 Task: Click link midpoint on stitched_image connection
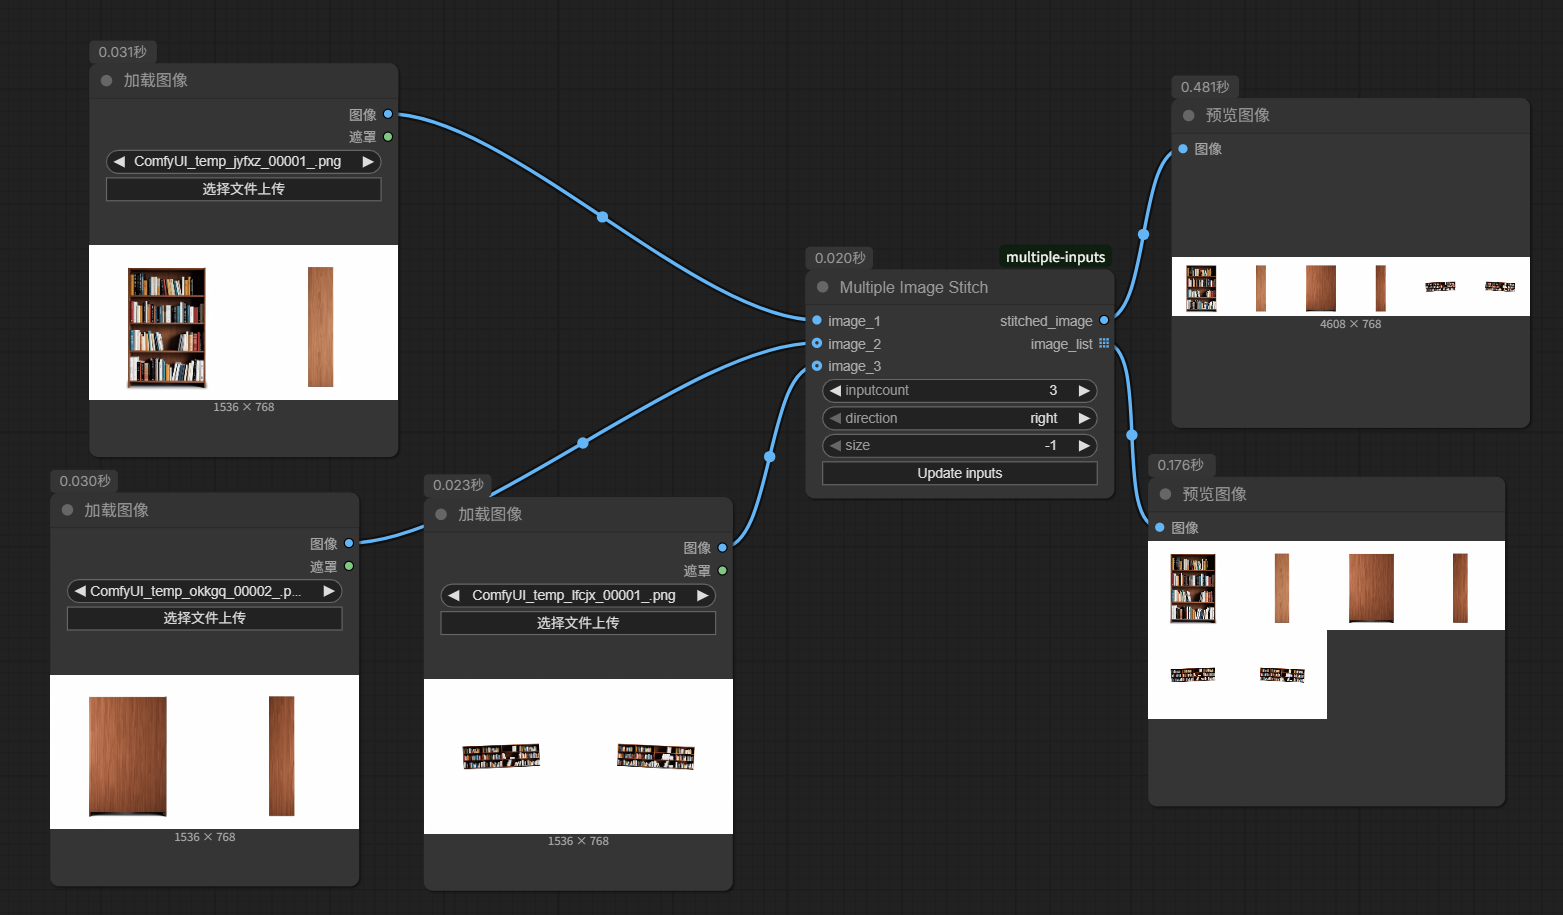pos(1143,235)
